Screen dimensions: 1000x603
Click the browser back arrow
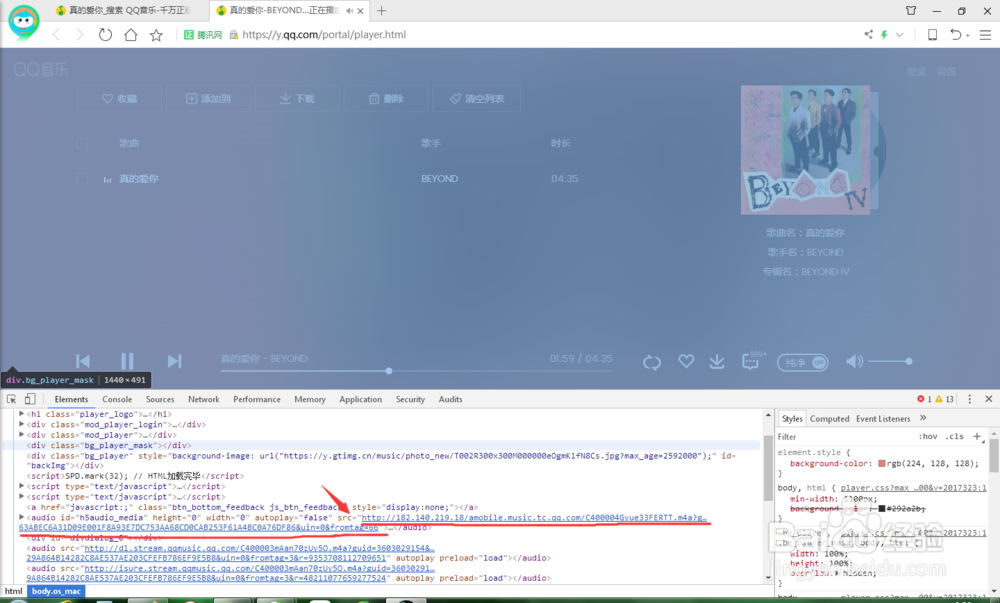56,34
